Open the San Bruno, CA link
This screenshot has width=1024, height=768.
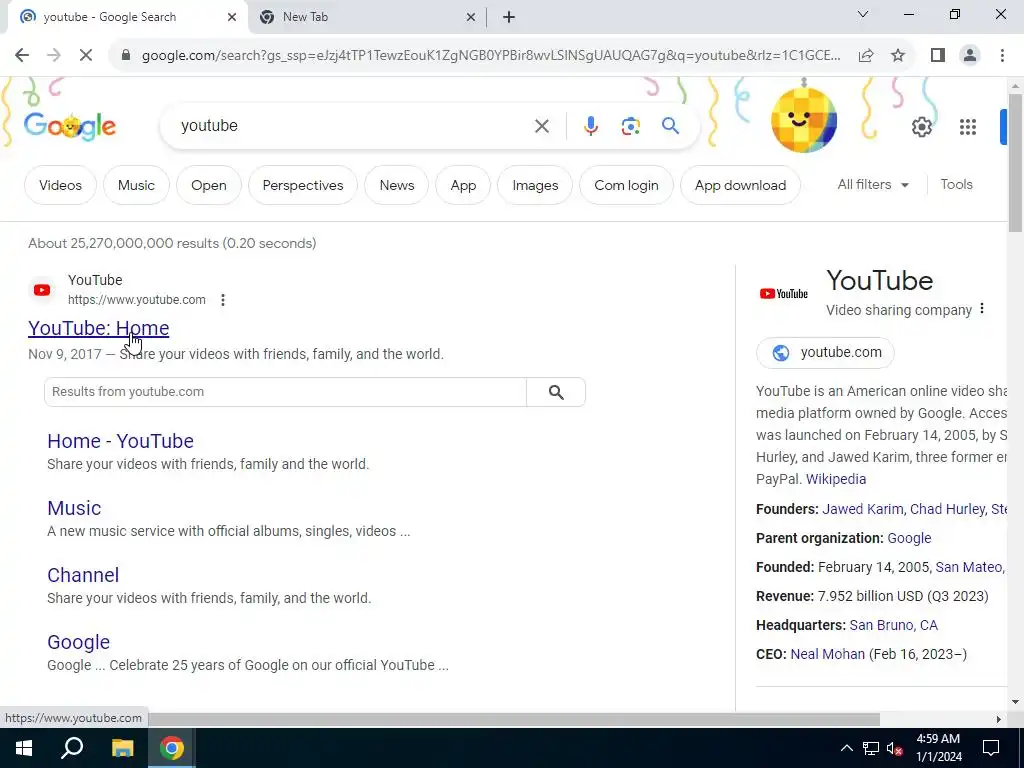(x=893, y=626)
